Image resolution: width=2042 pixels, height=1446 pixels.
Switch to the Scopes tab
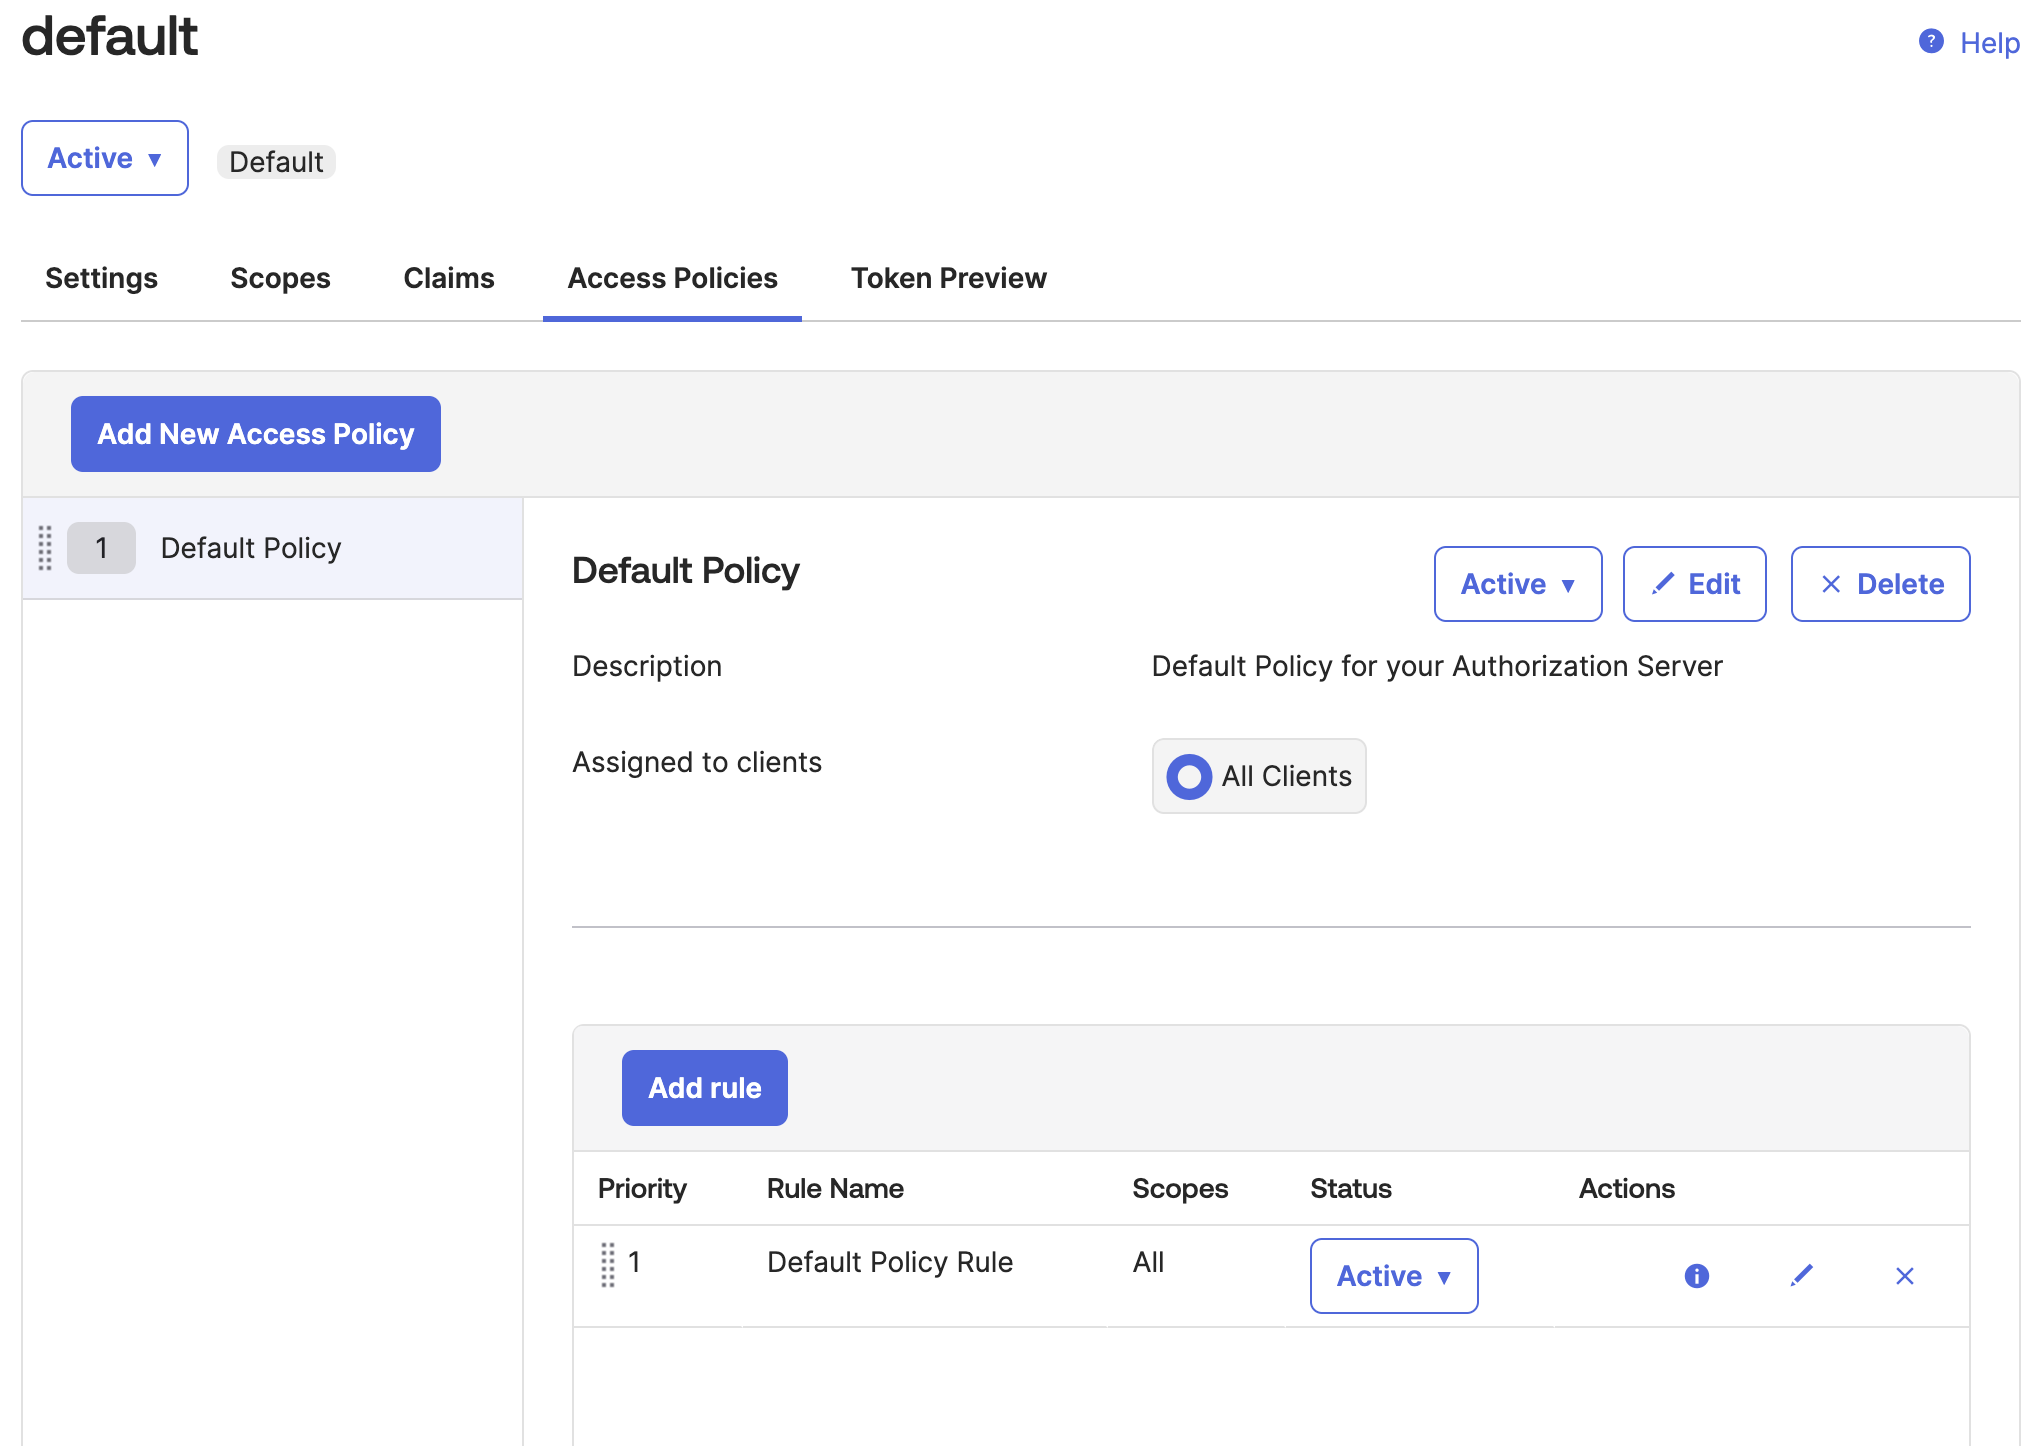click(x=280, y=278)
